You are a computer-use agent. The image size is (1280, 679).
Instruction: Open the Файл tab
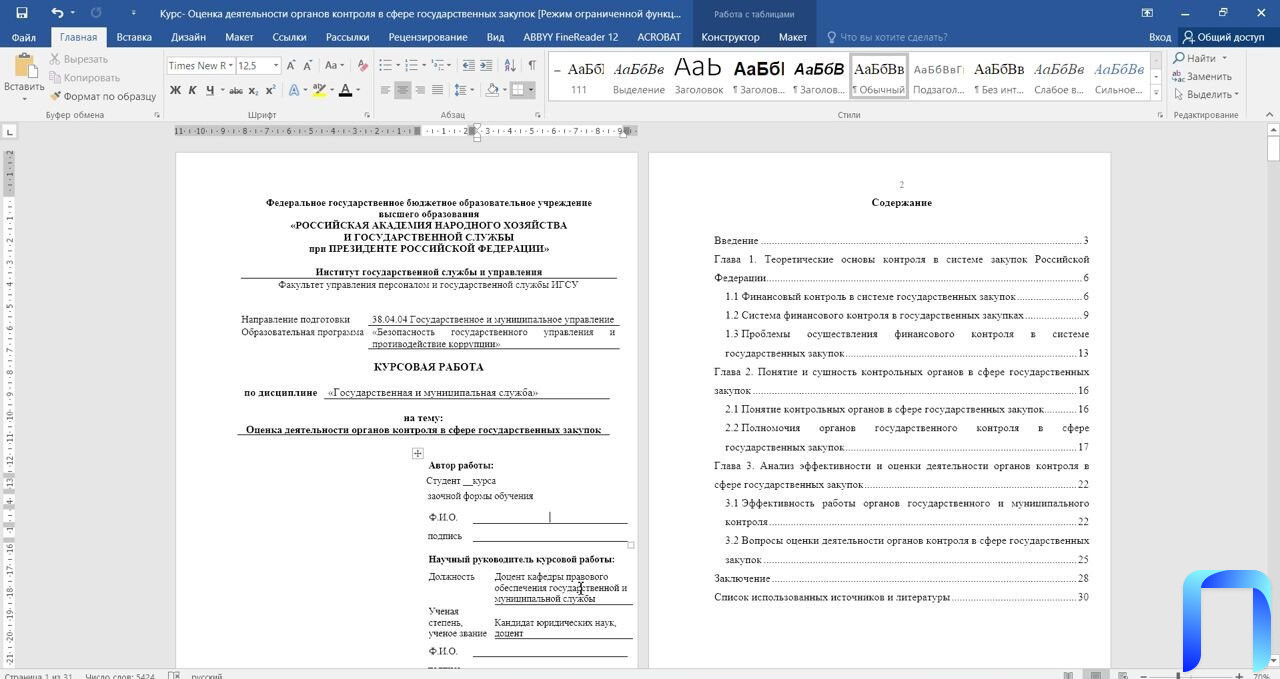(24, 37)
